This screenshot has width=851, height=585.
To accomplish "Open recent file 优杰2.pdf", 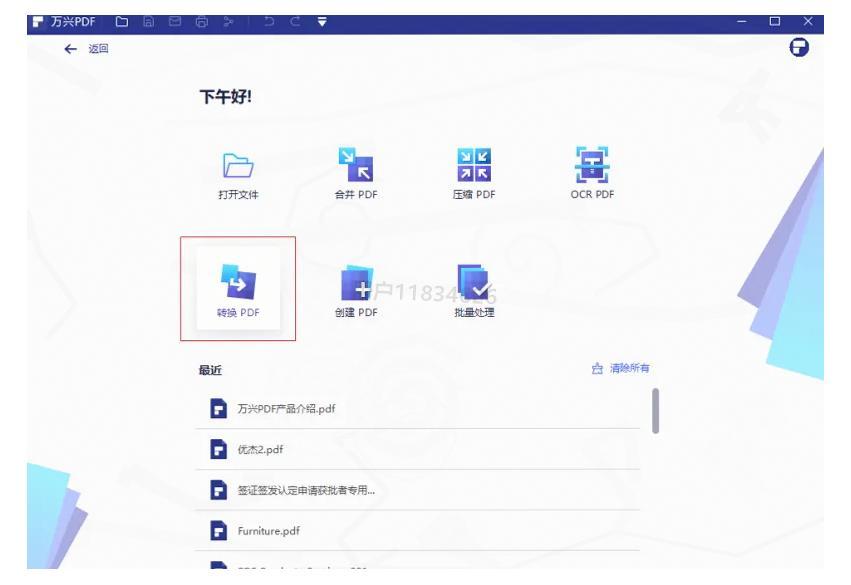I will click(x=417, y=449).
